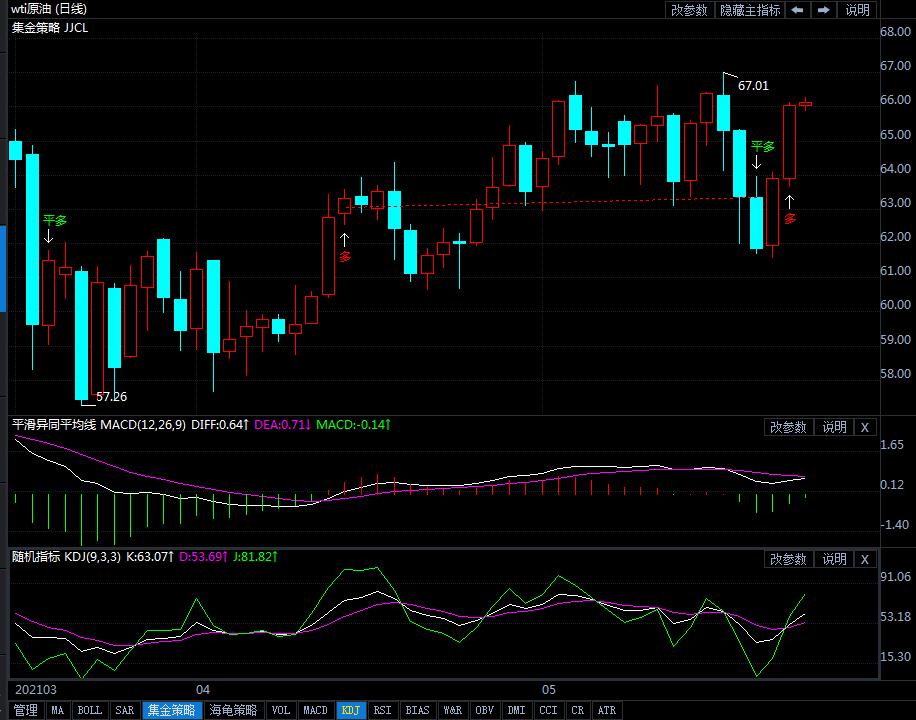The height and width of the screenshot is (720, 916).
Task: Click the 67.01 high price marker
Action: click(x=753, y=86)
